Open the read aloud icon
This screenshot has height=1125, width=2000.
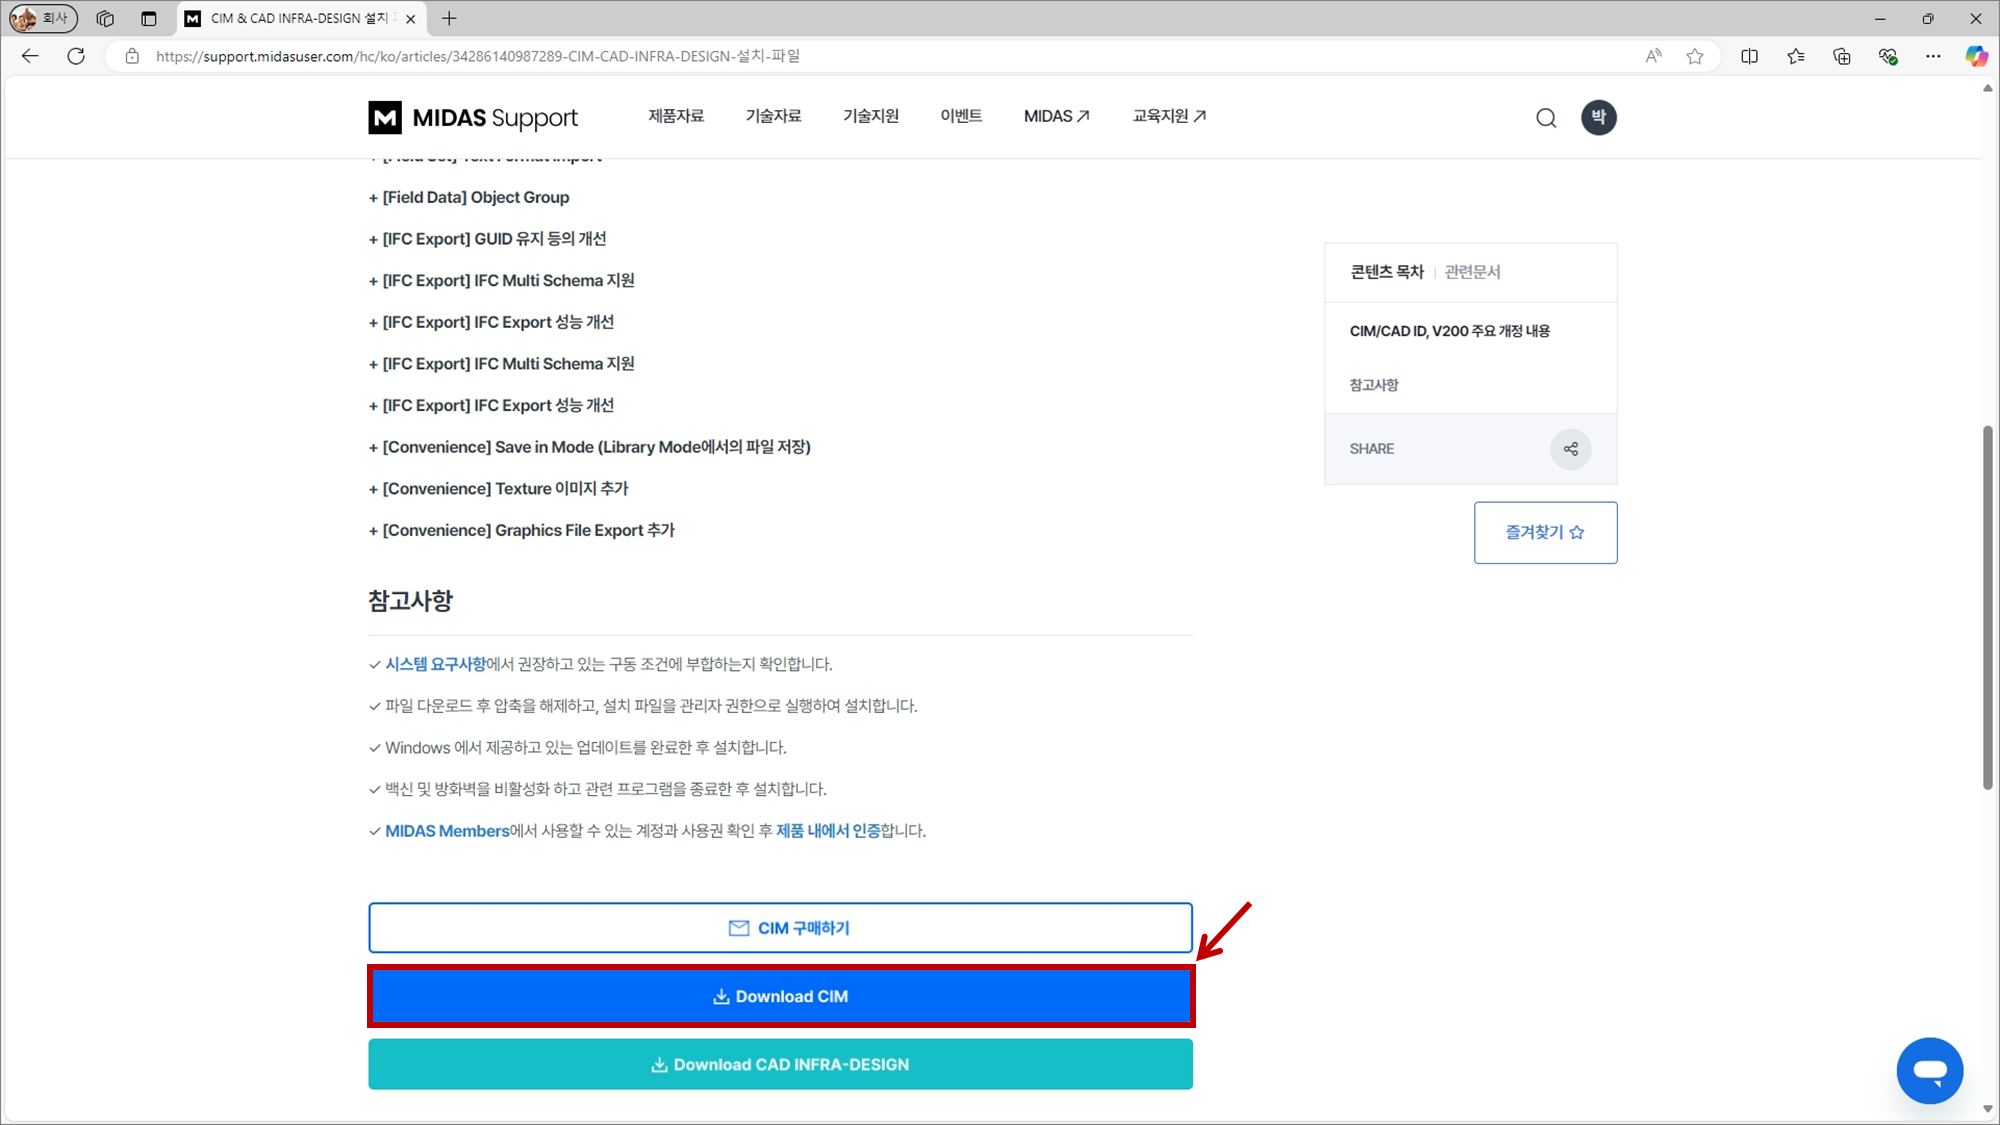pos(1653,56)
